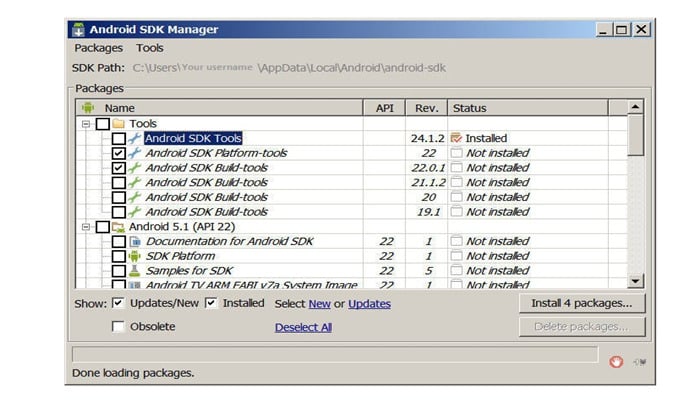
Task: Click the red stop icon near the progress bar
Action: 616,362
